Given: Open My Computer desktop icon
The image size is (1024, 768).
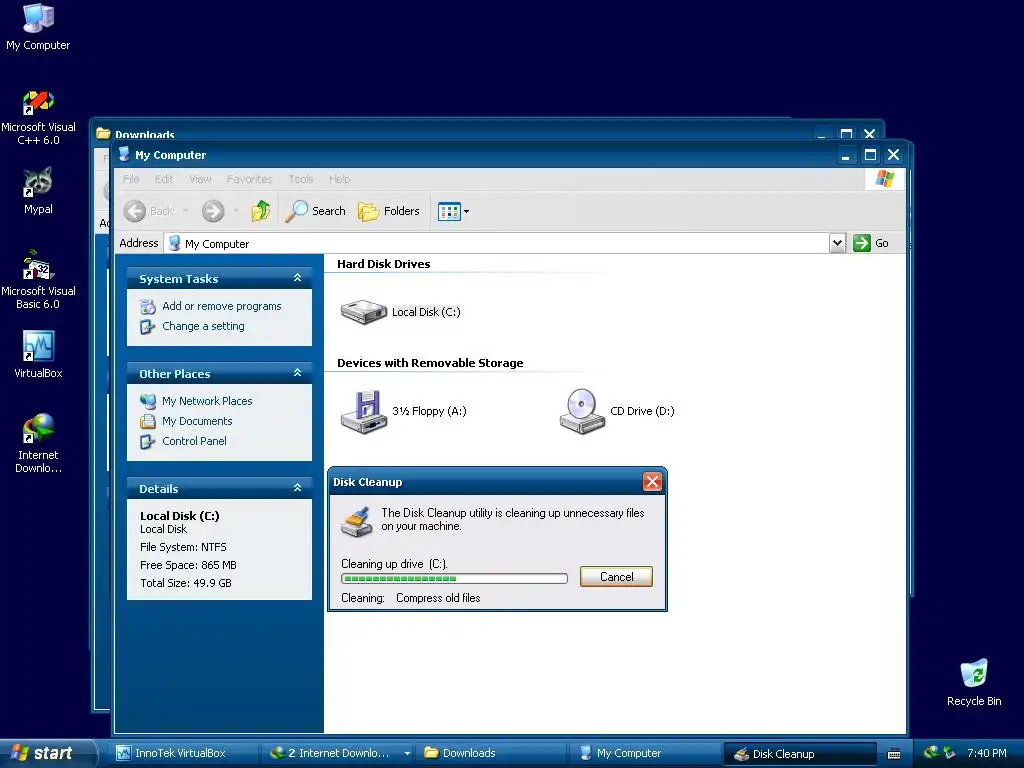Looking at the screenshot, I should point(38,27).
